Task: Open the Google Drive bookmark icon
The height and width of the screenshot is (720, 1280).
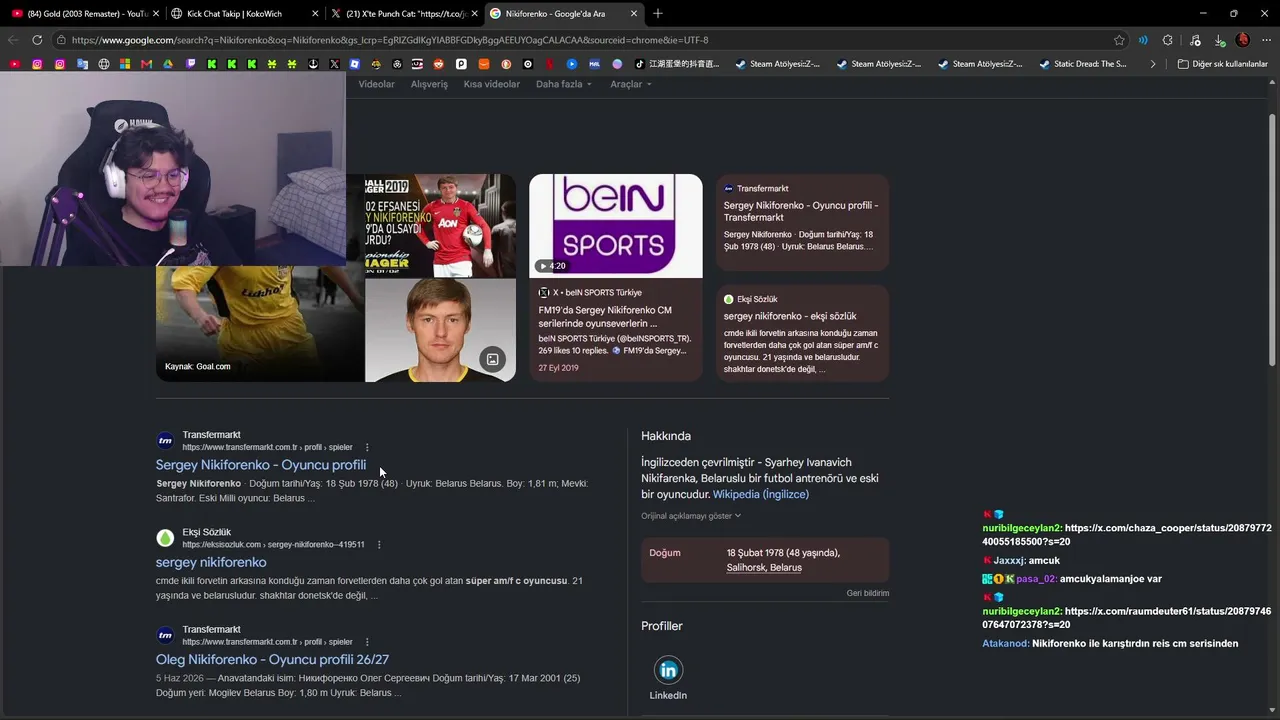Action: click(x=168, y=64)
